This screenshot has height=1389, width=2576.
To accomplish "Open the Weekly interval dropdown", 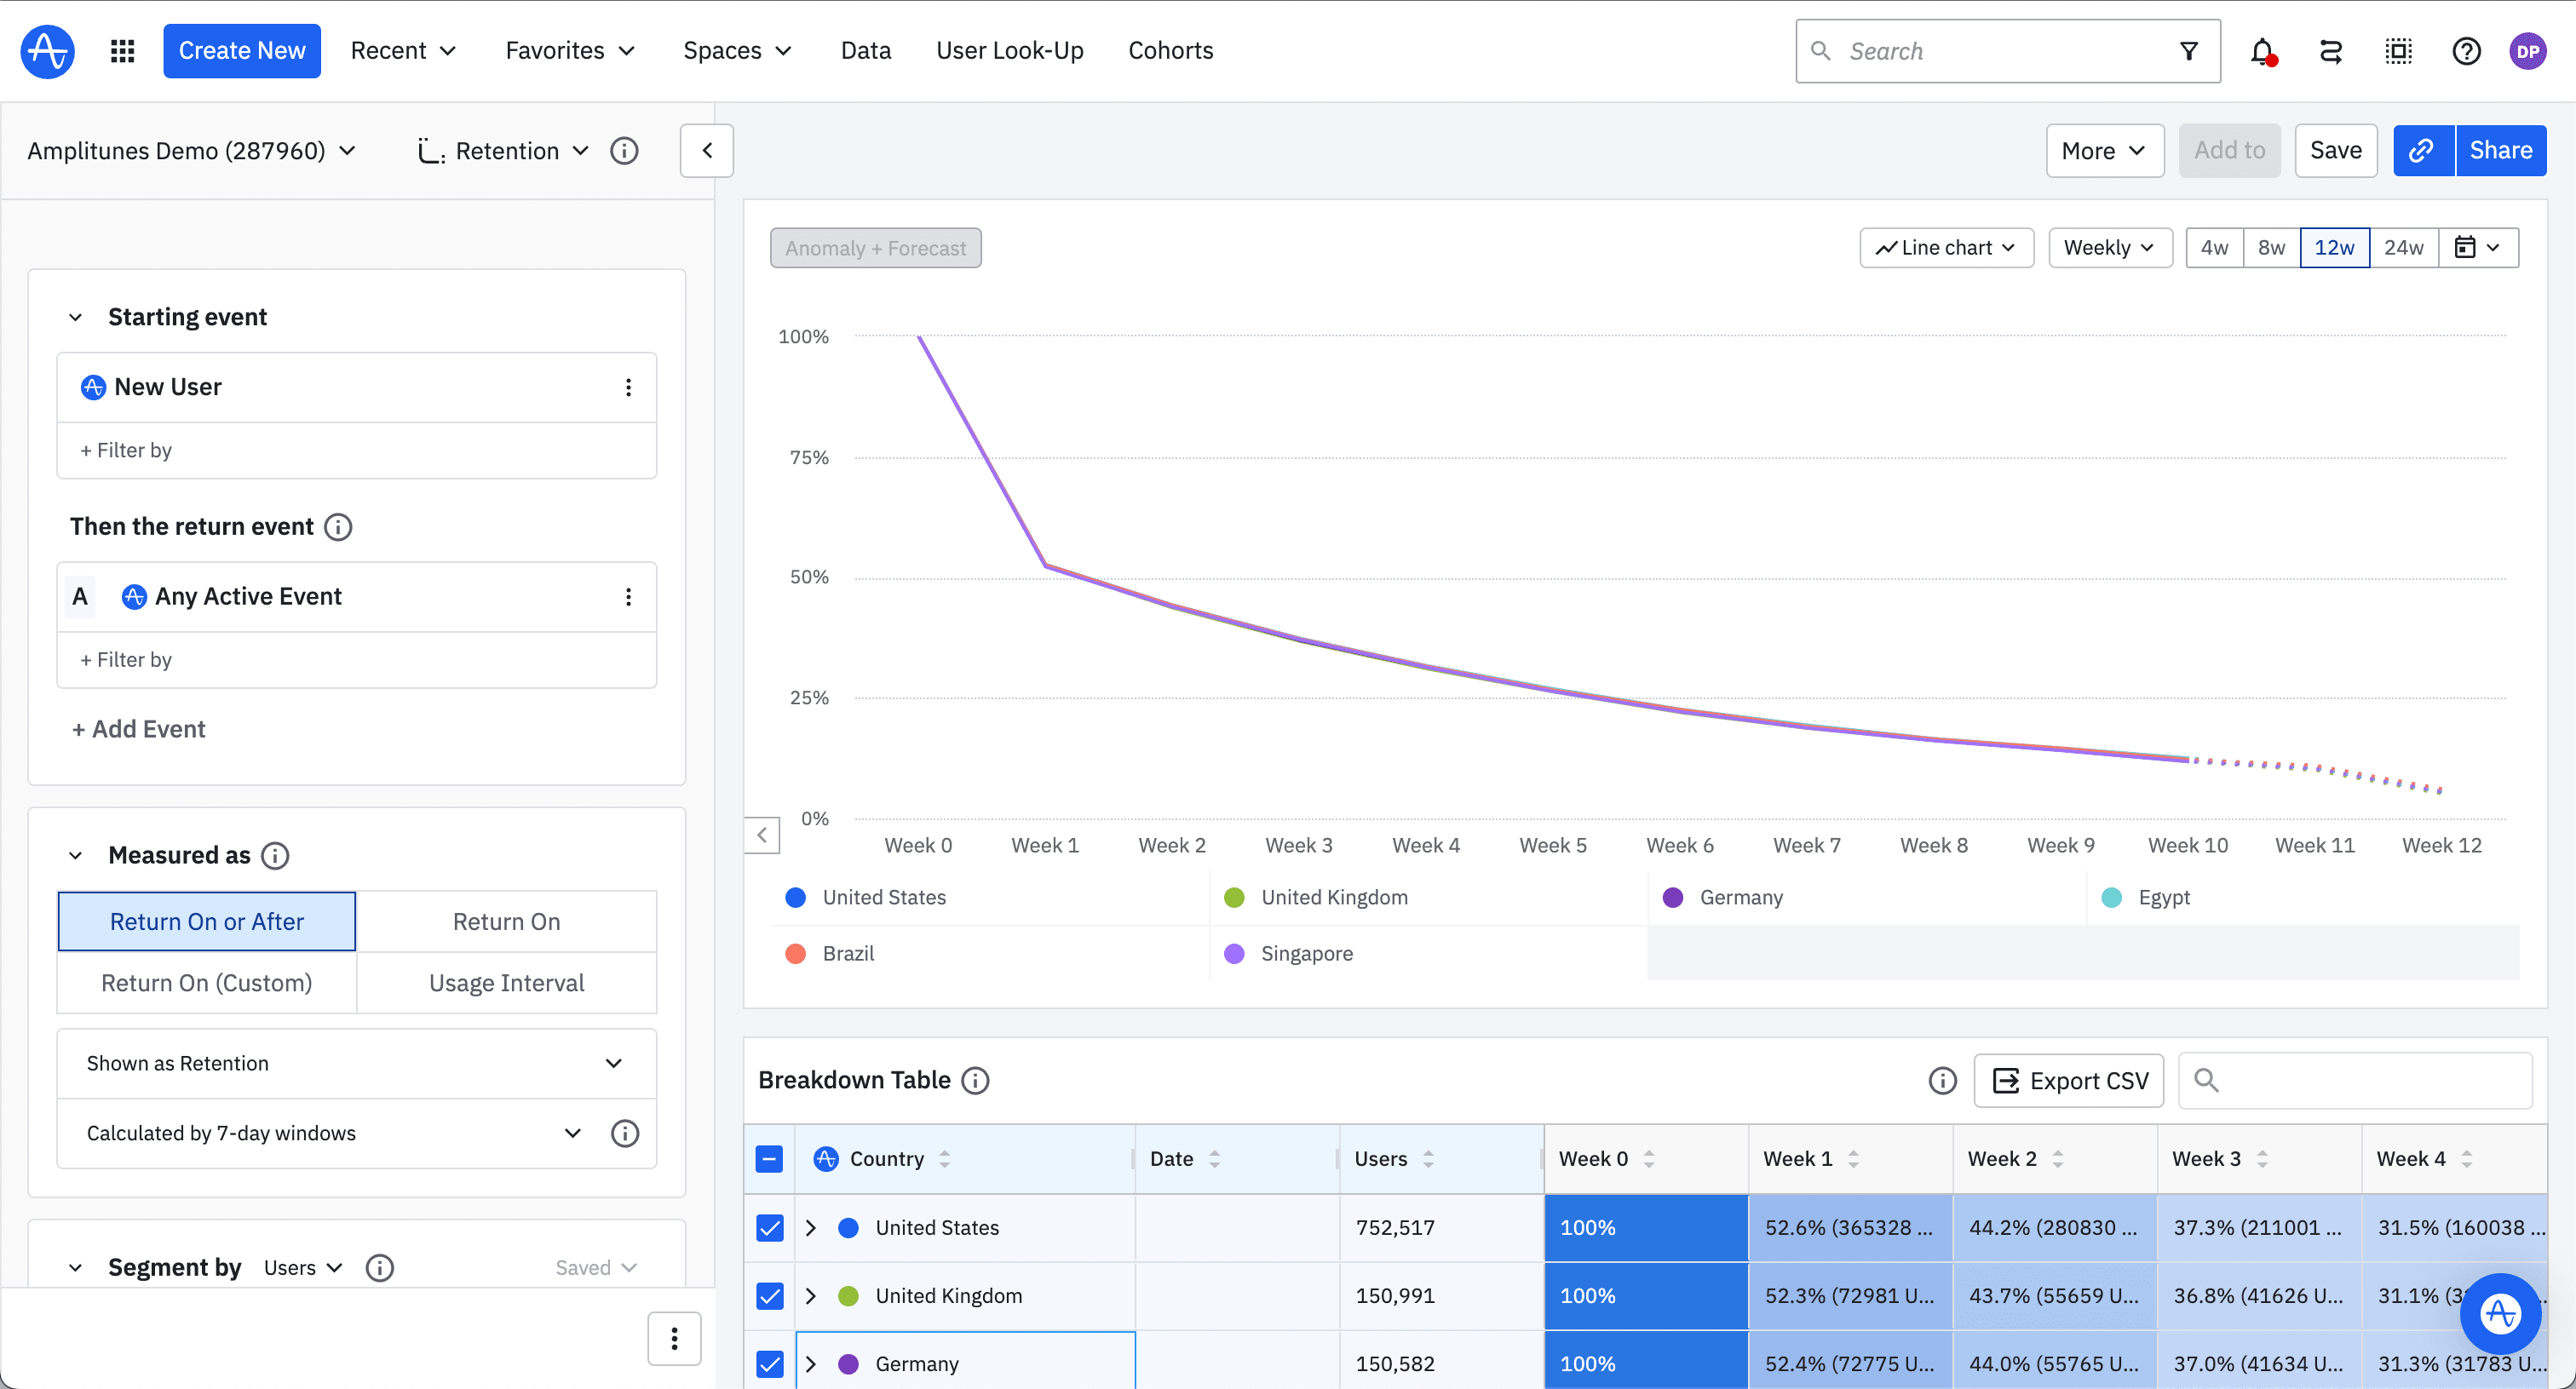I will [x=2109, y=247].
